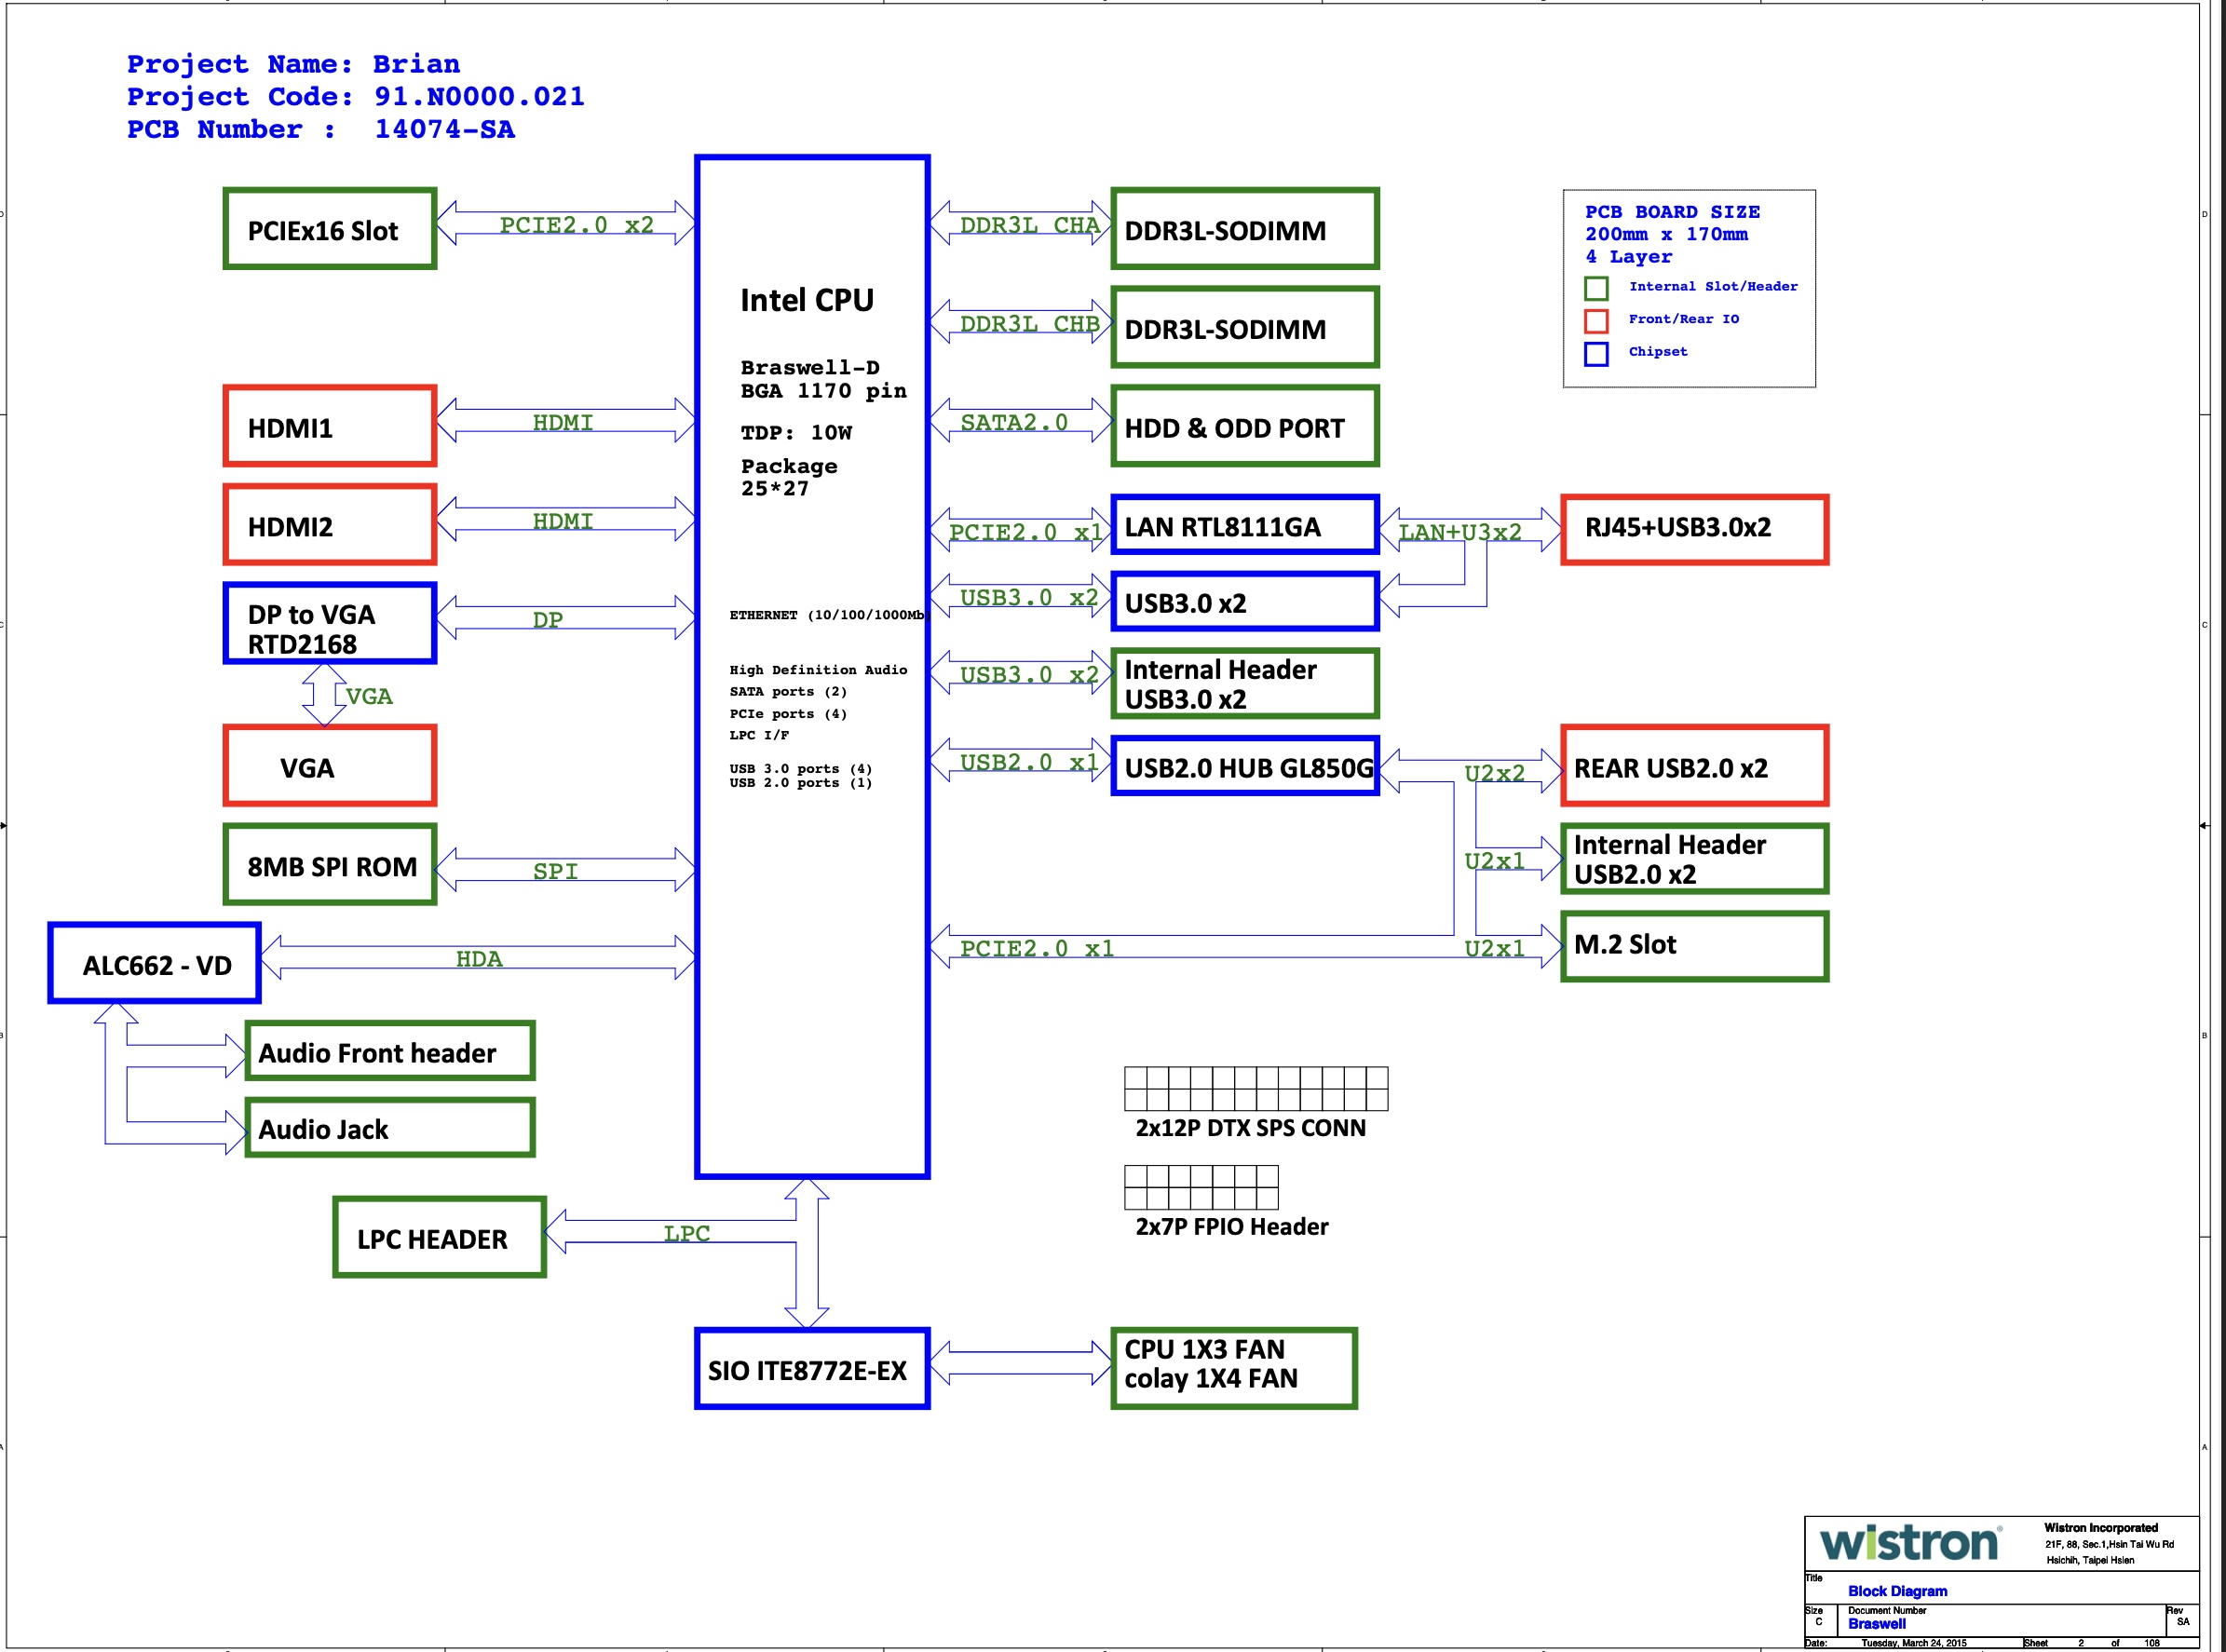Screen dimensions: 2226x1652
Task: Click the M.2 Slot block
Action: [1693, 945]
